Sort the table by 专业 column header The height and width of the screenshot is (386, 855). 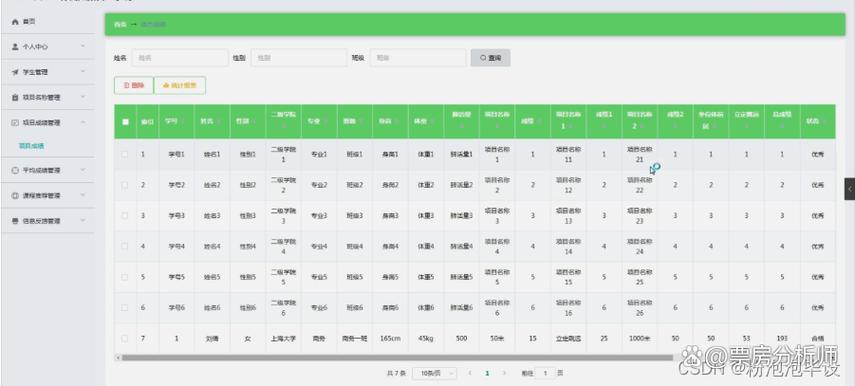(319, 122)
